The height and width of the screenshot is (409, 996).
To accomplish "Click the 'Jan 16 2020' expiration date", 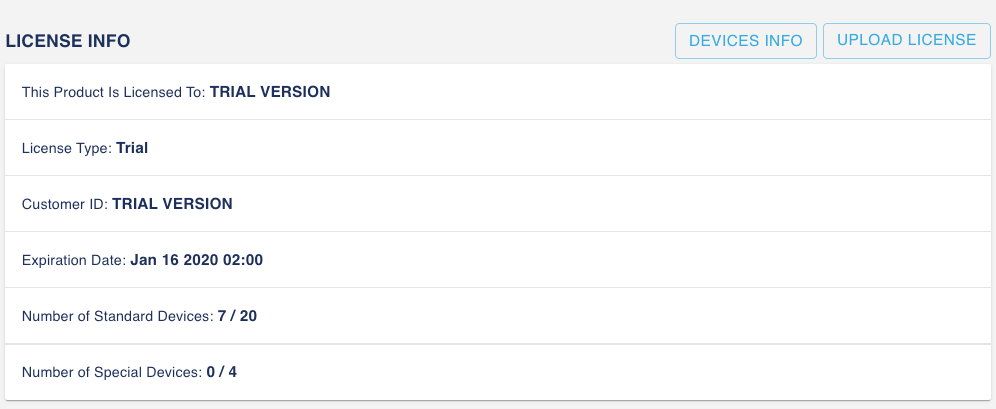I will (x=172, y=260).
